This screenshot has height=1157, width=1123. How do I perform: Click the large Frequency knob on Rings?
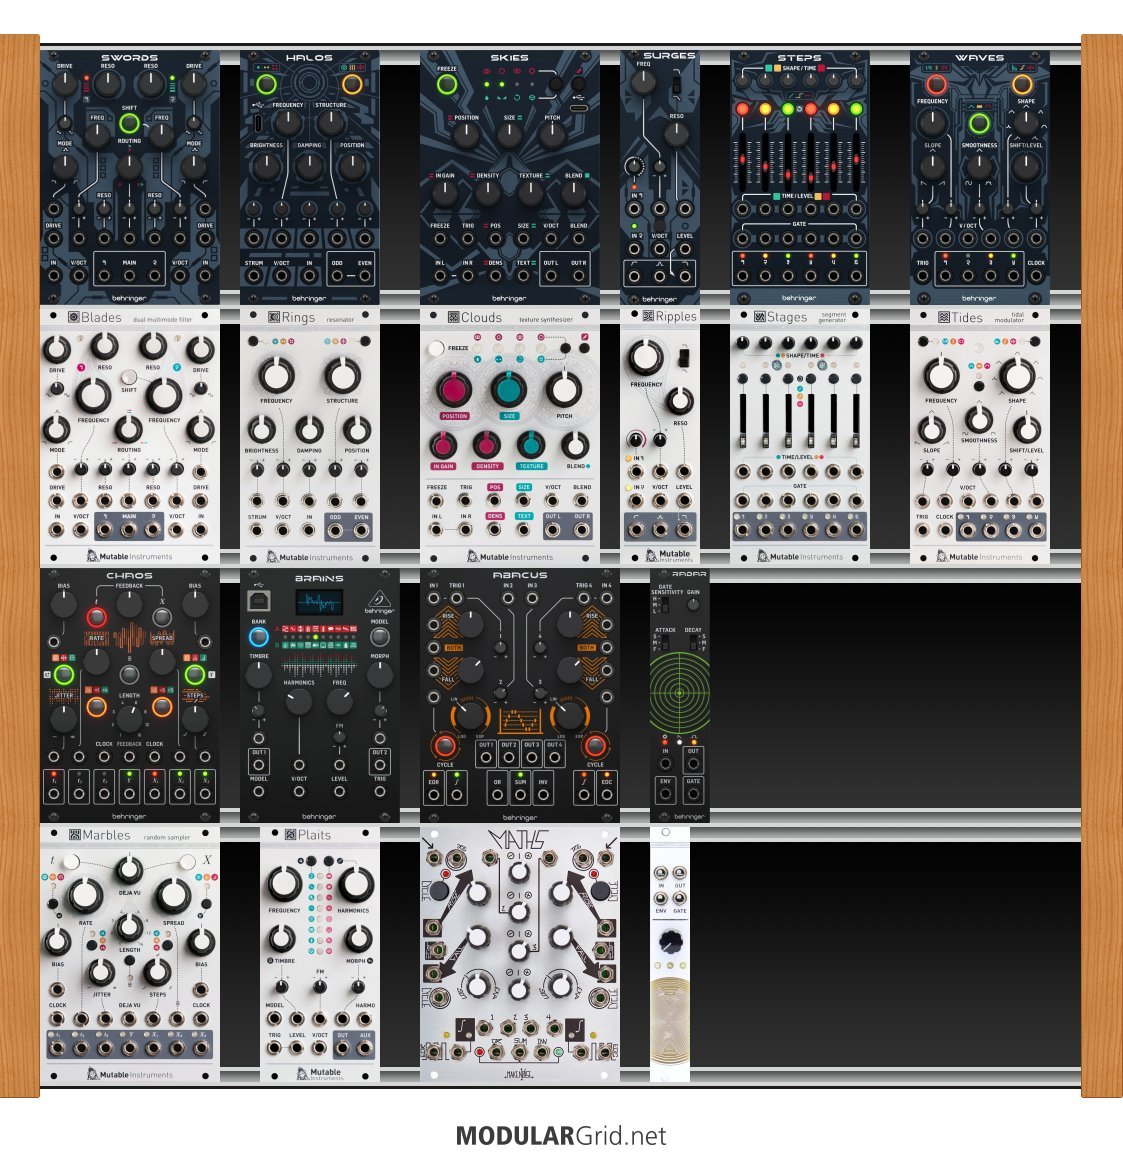[x=276, y=375]
